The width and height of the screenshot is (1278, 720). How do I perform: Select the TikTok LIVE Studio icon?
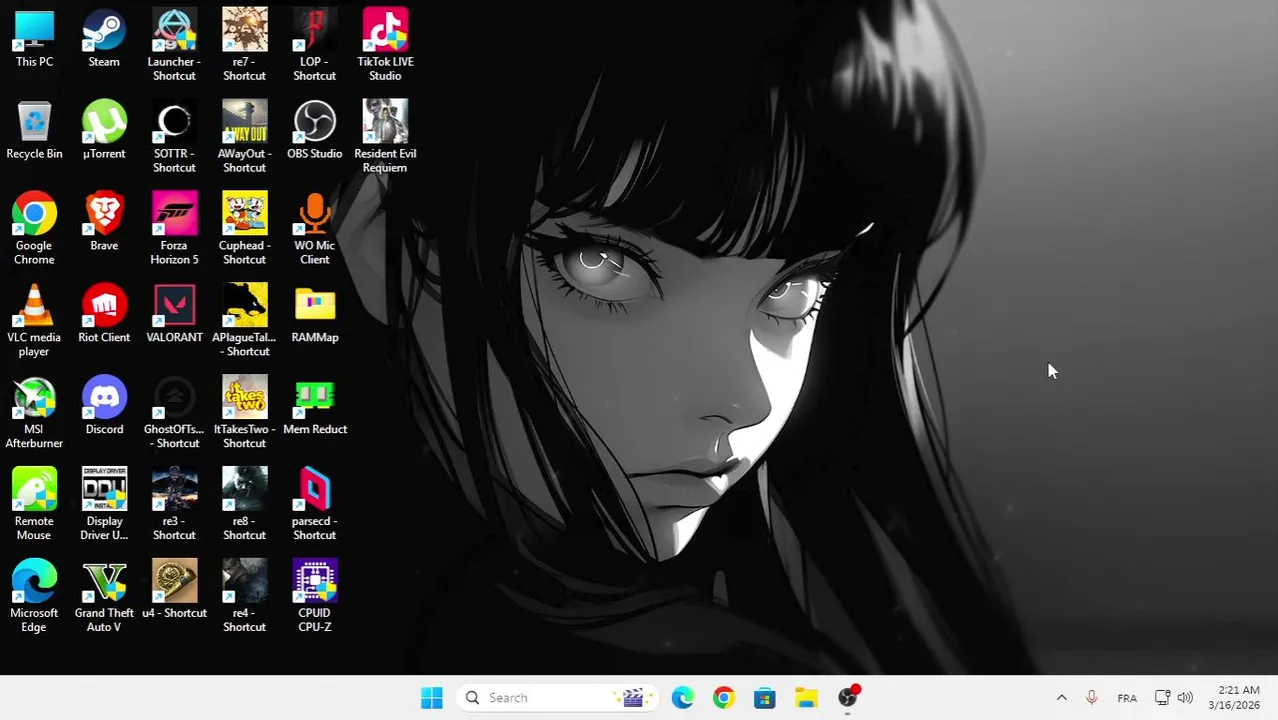tap(385, 45)
